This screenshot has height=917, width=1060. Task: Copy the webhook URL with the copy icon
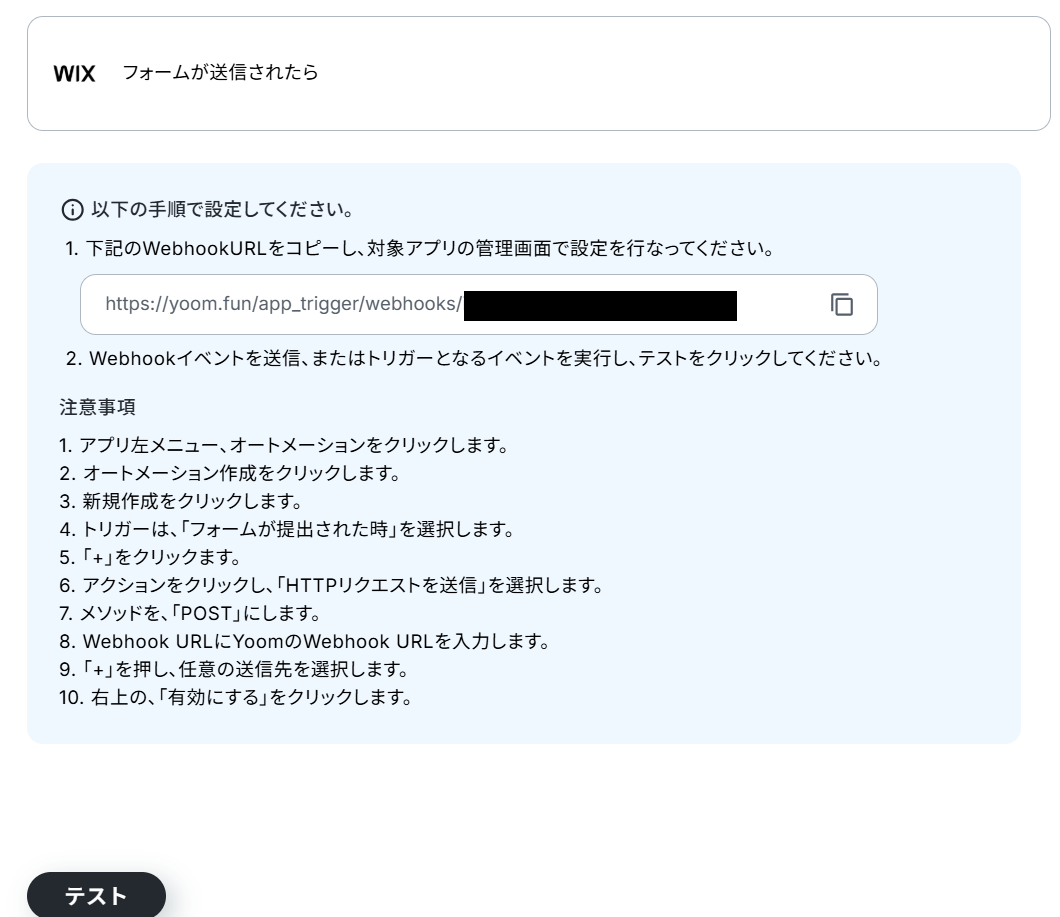pos(842,304)
